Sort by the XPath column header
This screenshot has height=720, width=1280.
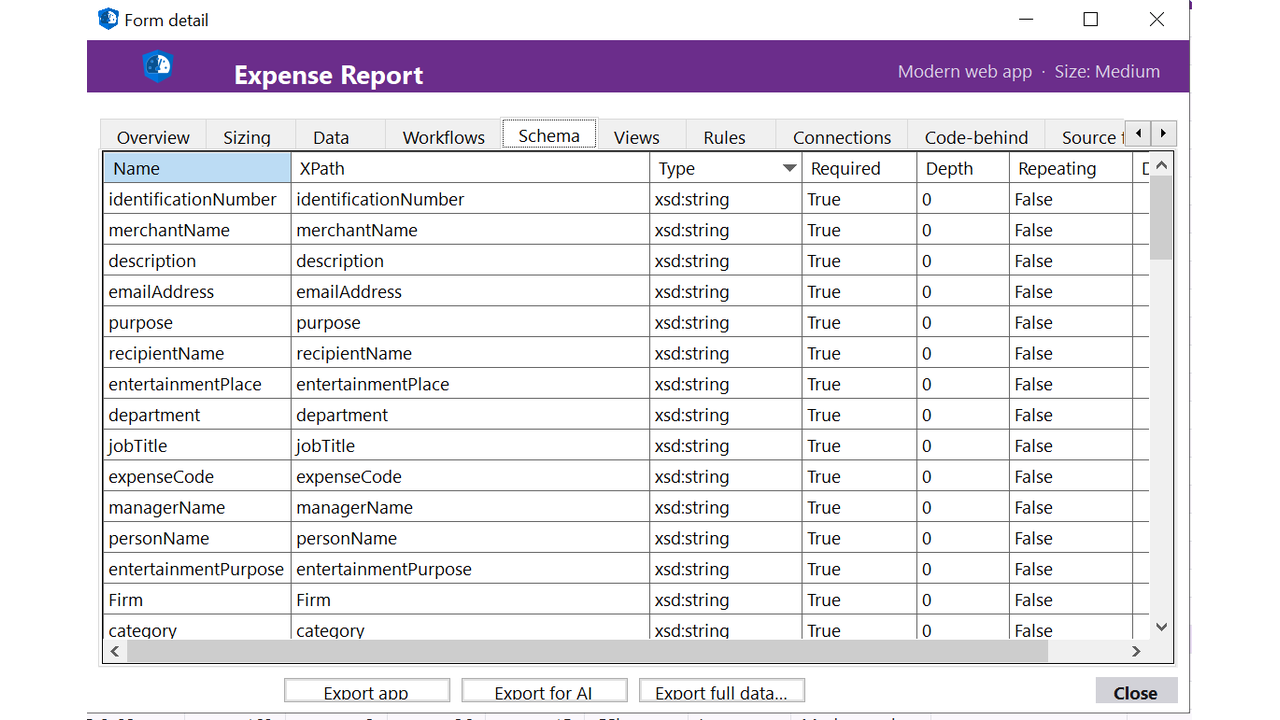470,168
